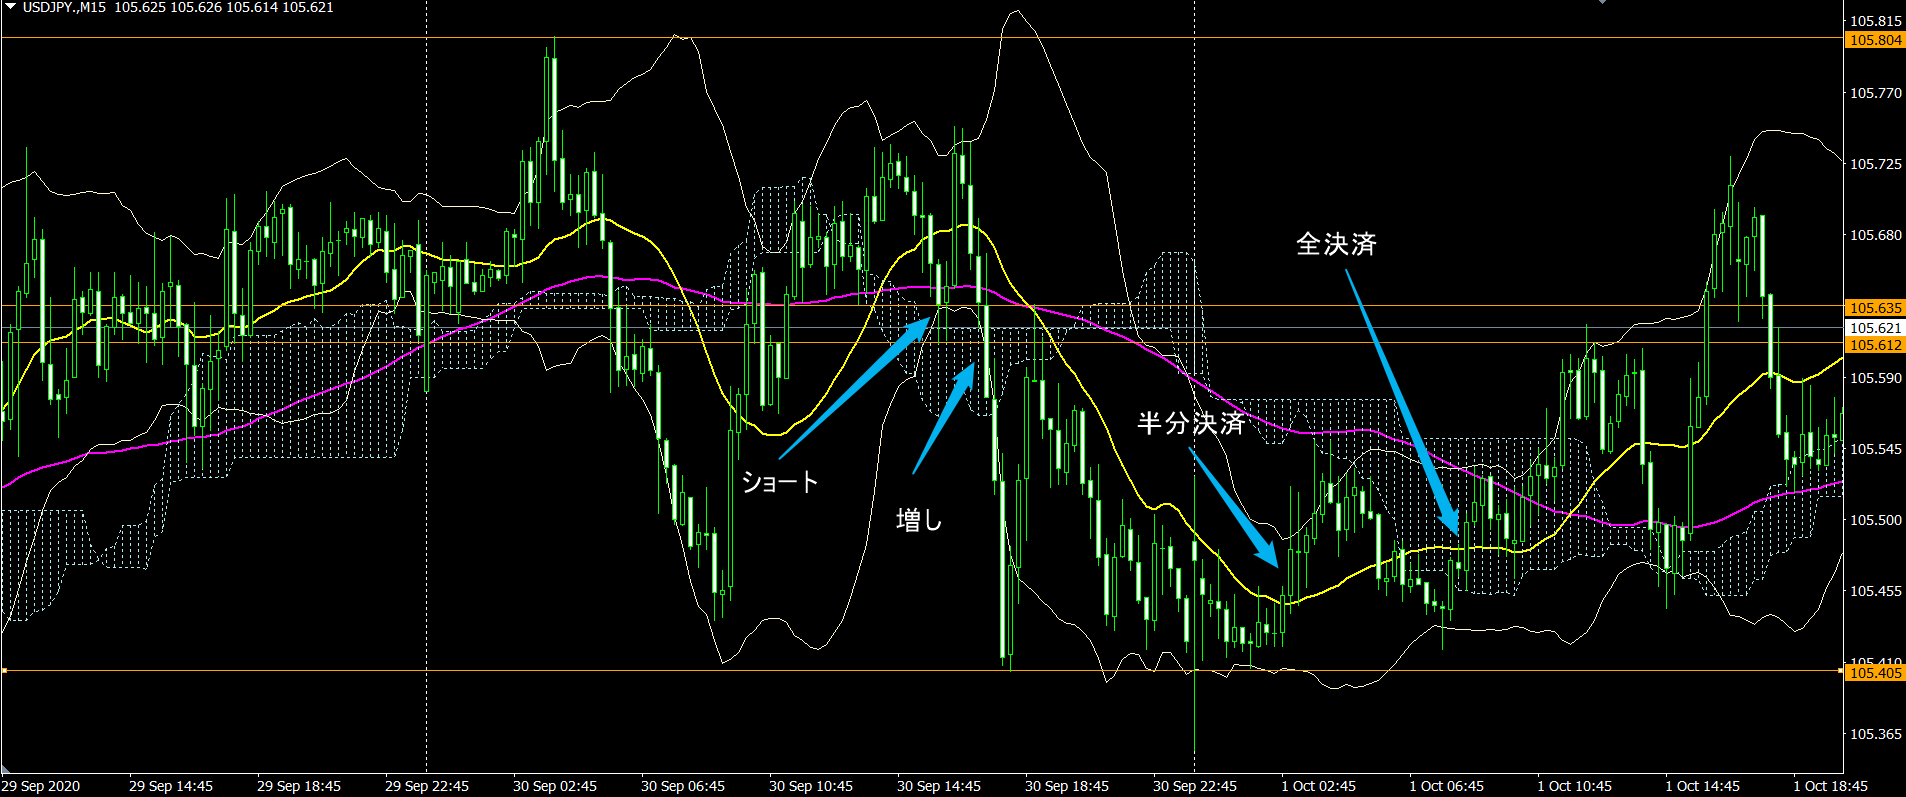Click the 105.770 price scale label
Image resolution: width=1906 pixels, height=797 pixels.
1876,93
